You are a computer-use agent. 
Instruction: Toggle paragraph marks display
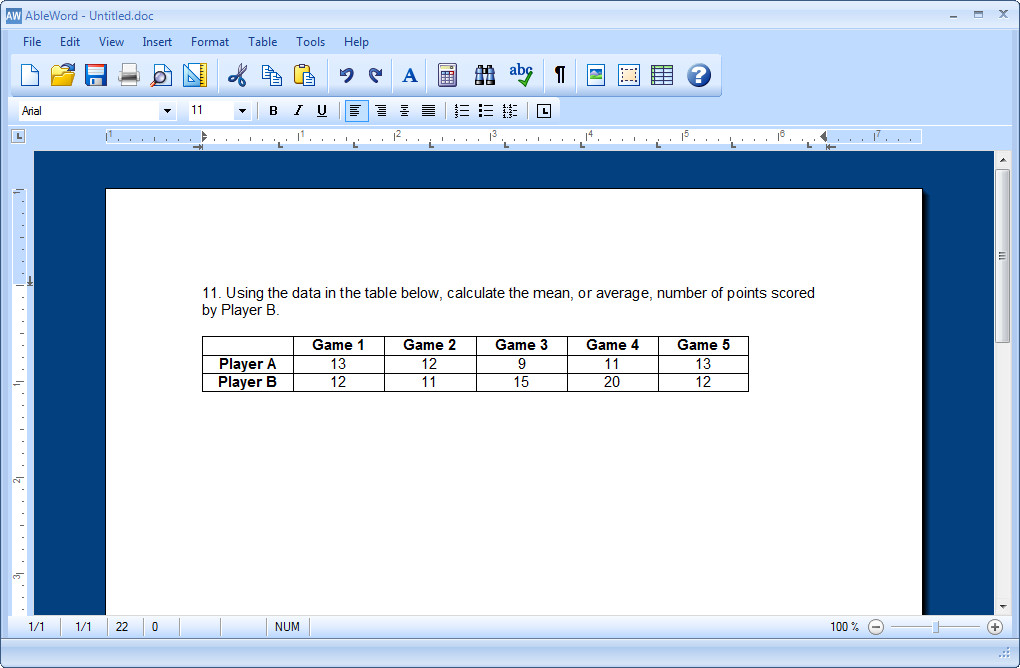point(559,75)
